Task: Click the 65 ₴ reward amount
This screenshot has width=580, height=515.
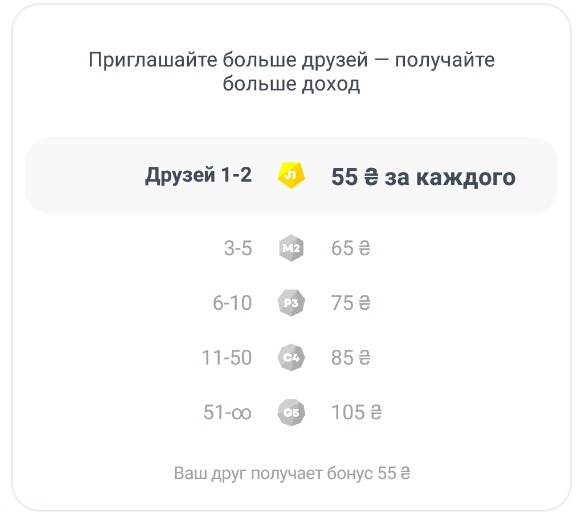Action: tap(351, 248)
